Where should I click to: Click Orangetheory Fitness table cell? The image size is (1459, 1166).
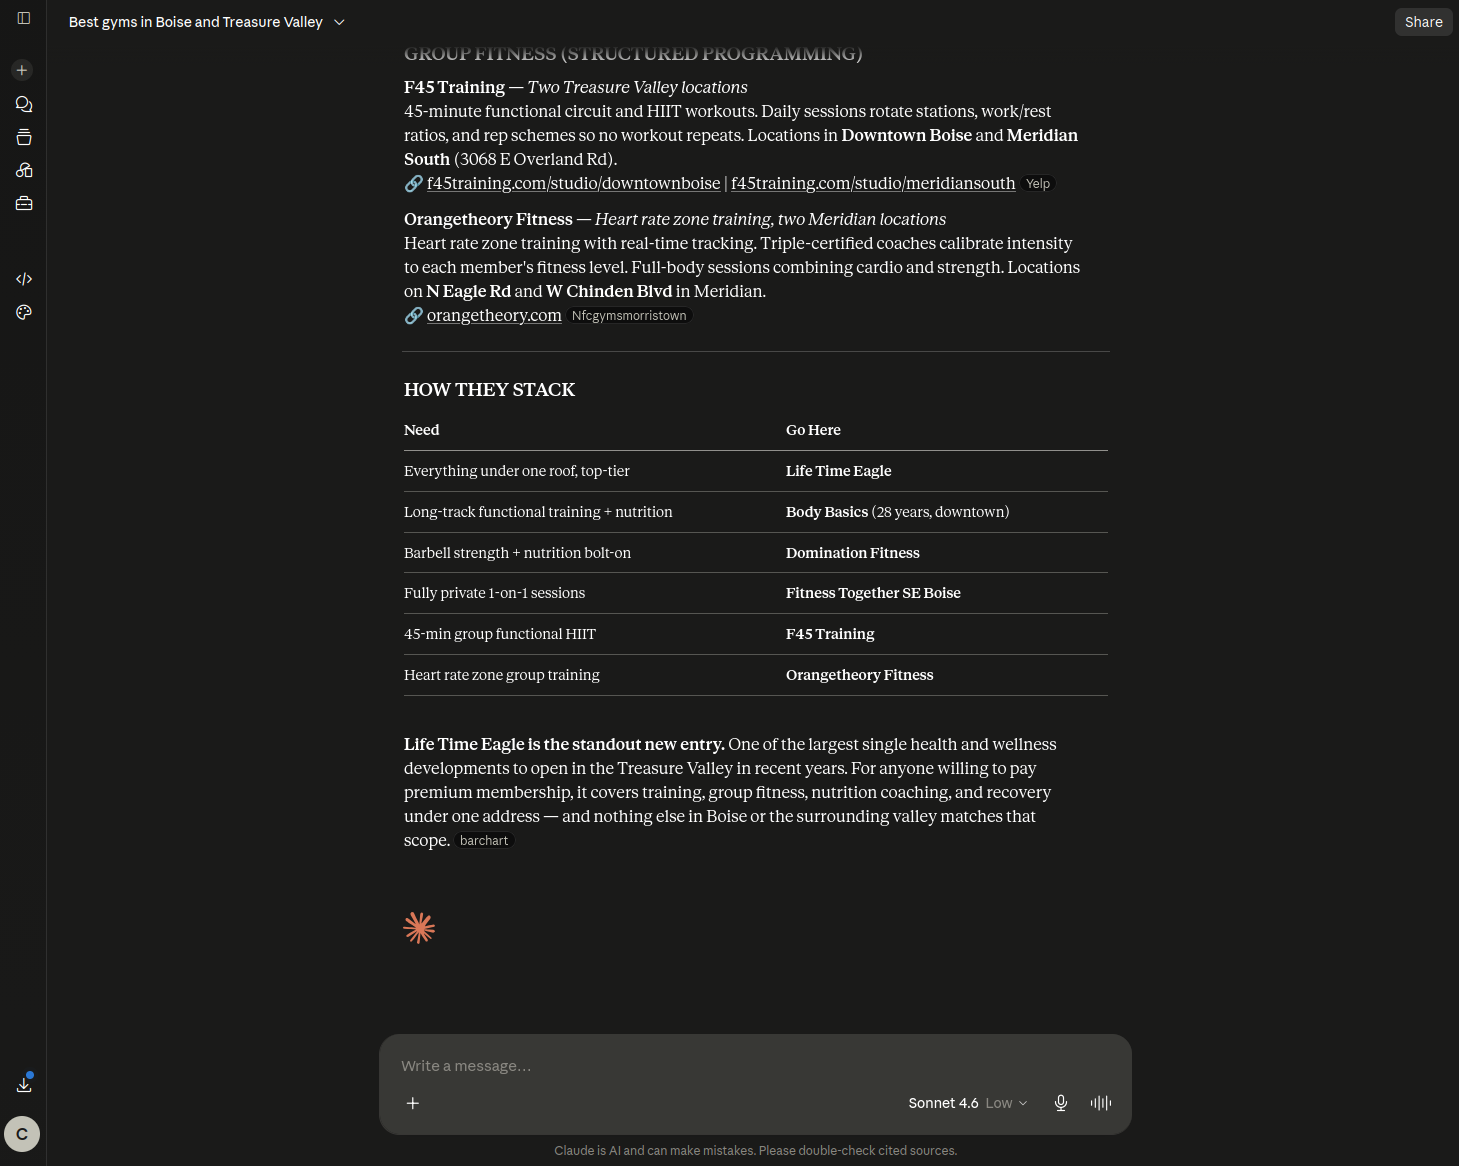click(x=859, y=675)
